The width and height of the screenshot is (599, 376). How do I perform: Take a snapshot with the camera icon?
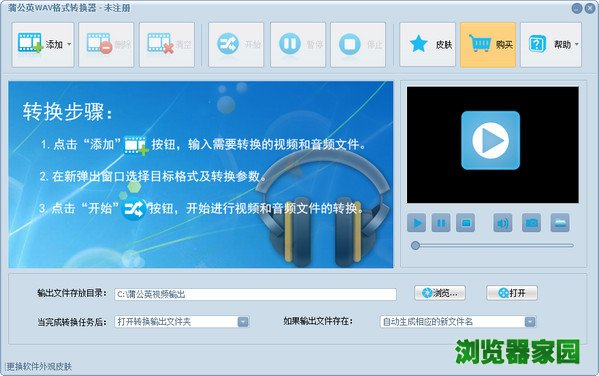coord(531,223)
